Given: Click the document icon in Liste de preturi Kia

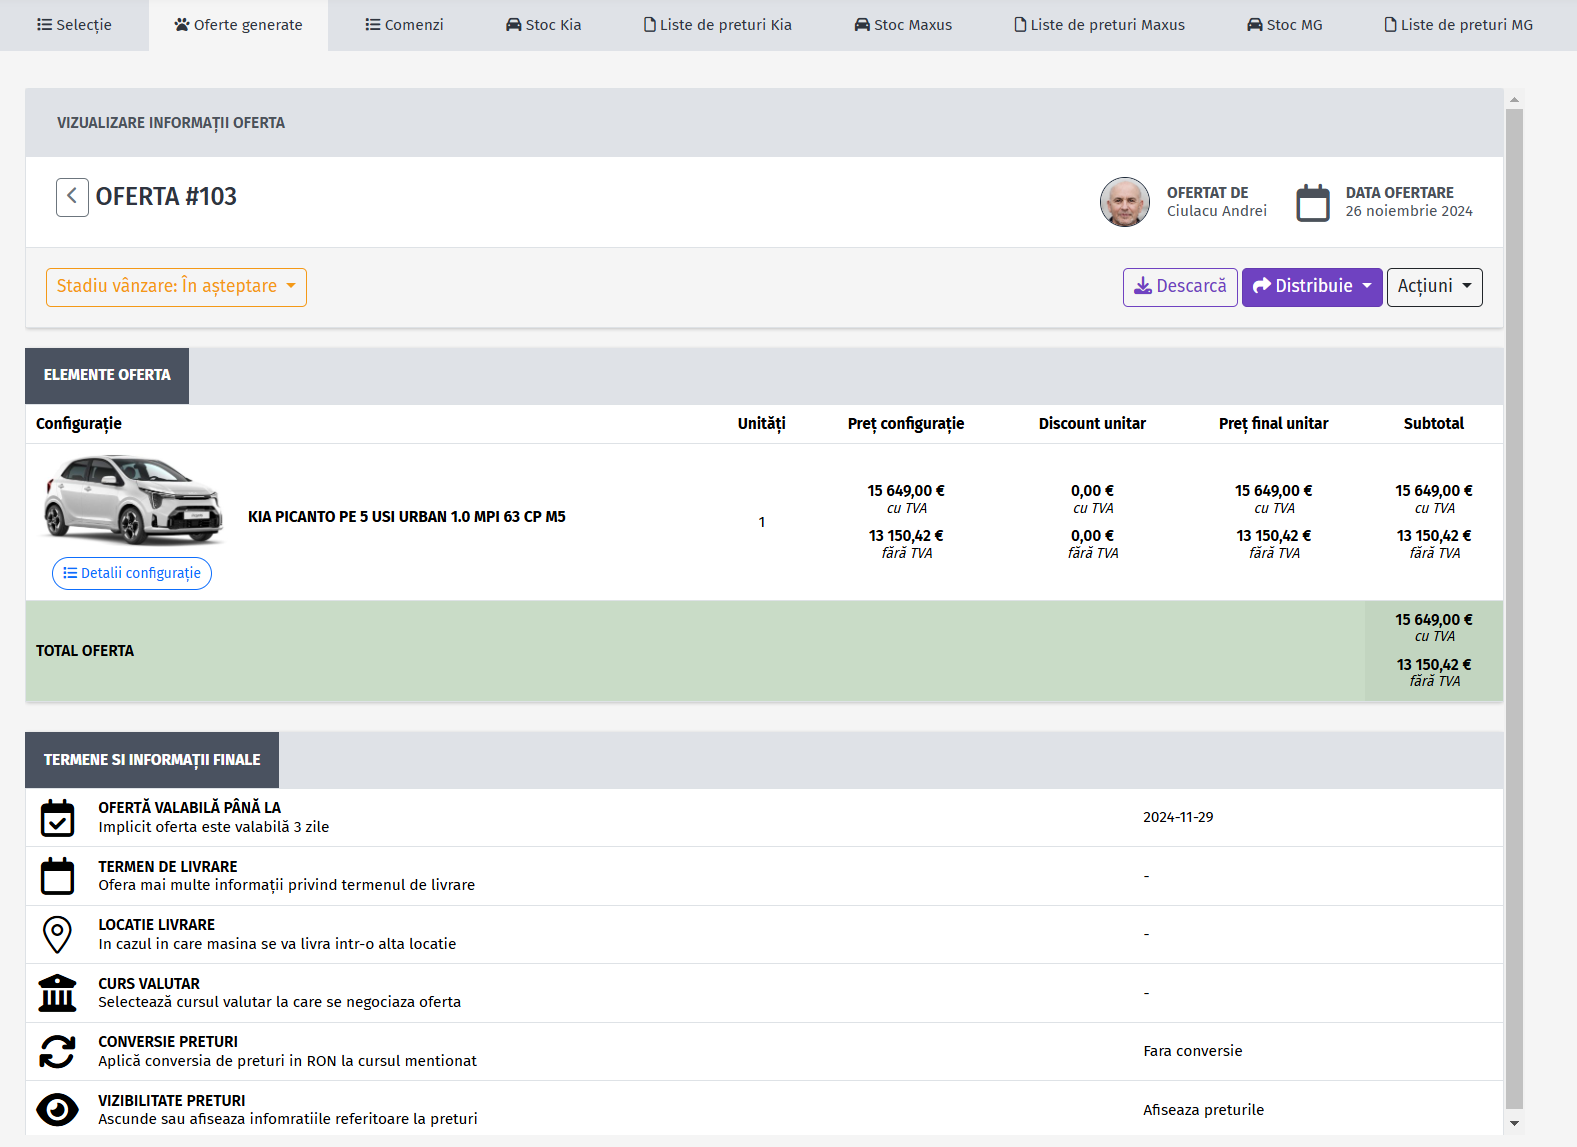Looking at the screenshot, I should click(650, 25).
